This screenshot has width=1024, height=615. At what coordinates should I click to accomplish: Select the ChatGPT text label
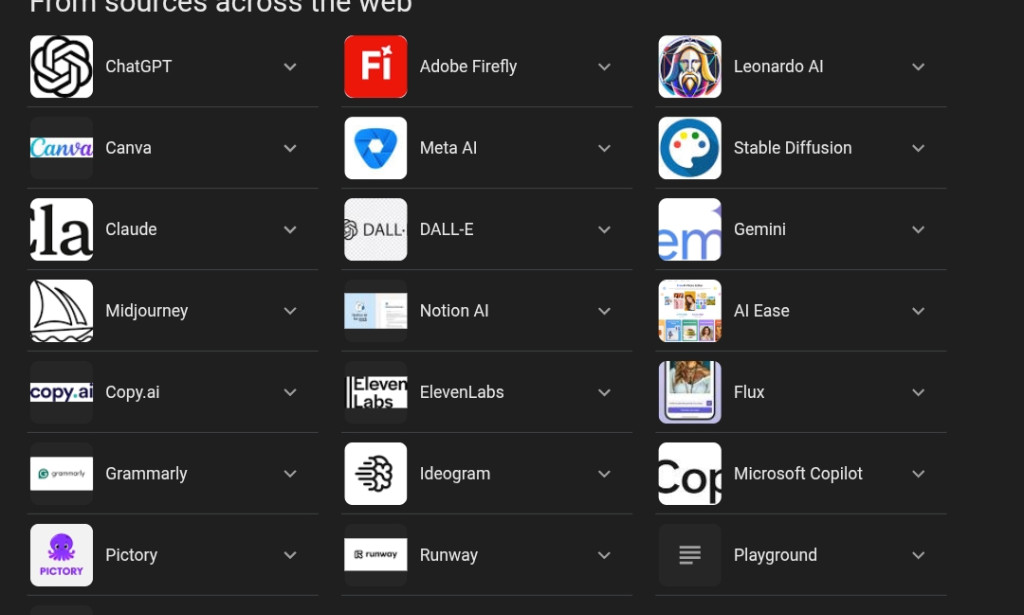tap(138, 67)
